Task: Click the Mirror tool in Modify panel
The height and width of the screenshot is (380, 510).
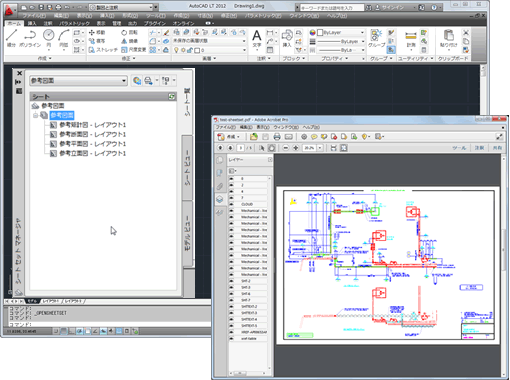Action: pos(129,41)
